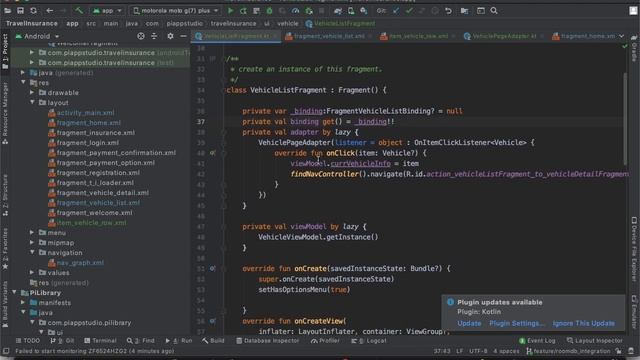
Task: Expand the mipmap folder
Action: (x=32, y=242)
